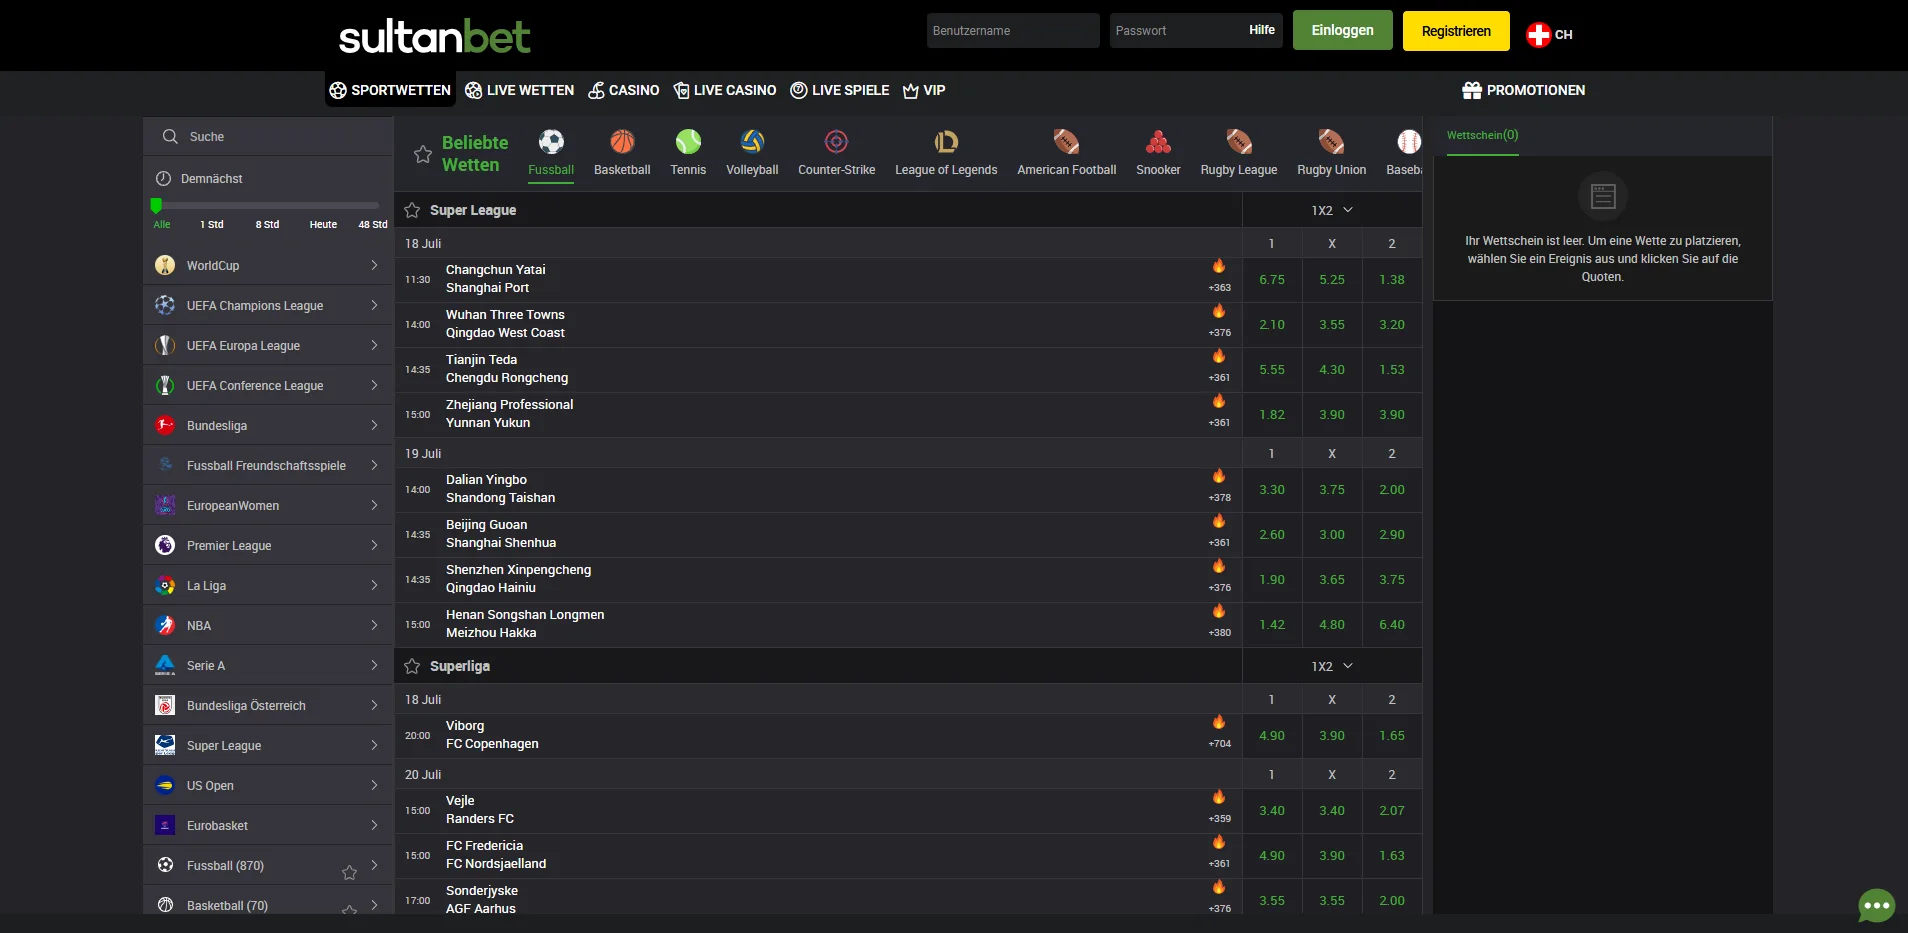Go to LIVE CASINO section

(x=724, y=90)
